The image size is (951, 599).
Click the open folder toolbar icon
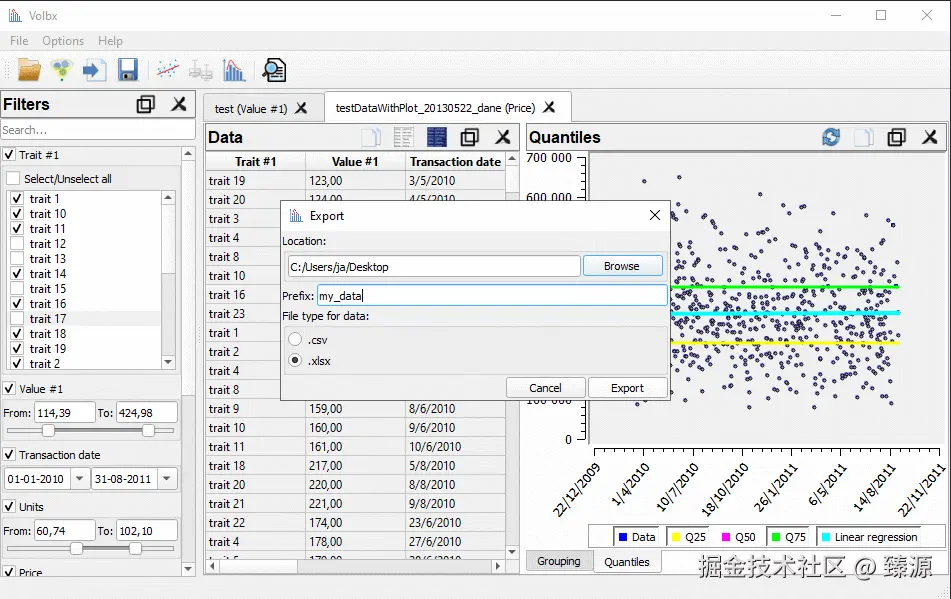(x=29, y=70)
